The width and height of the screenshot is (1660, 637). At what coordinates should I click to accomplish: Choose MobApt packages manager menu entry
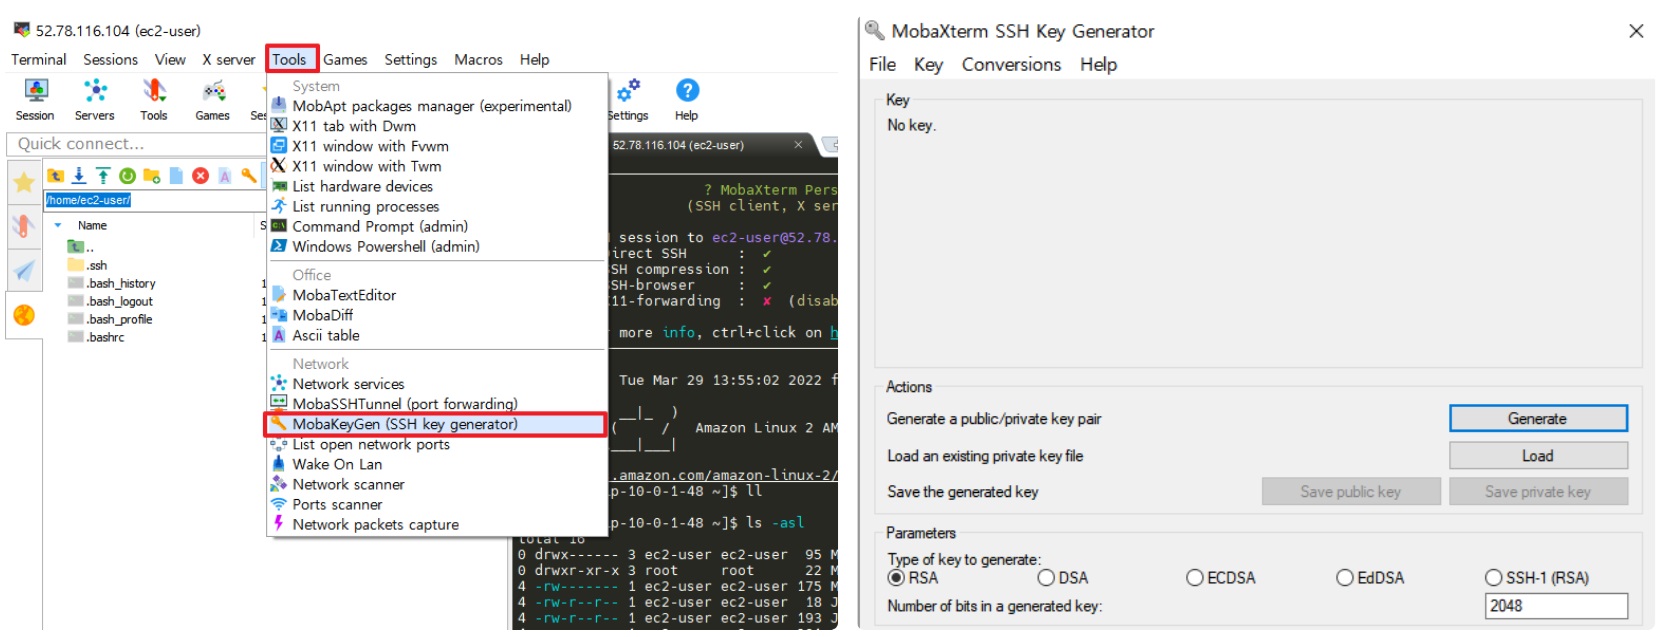436,106
